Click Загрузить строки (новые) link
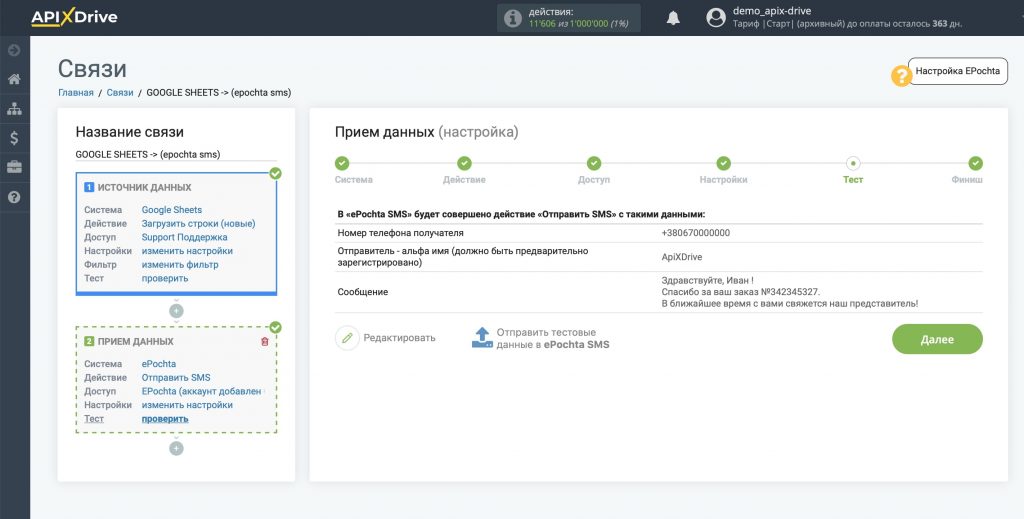 pos(199,223)
